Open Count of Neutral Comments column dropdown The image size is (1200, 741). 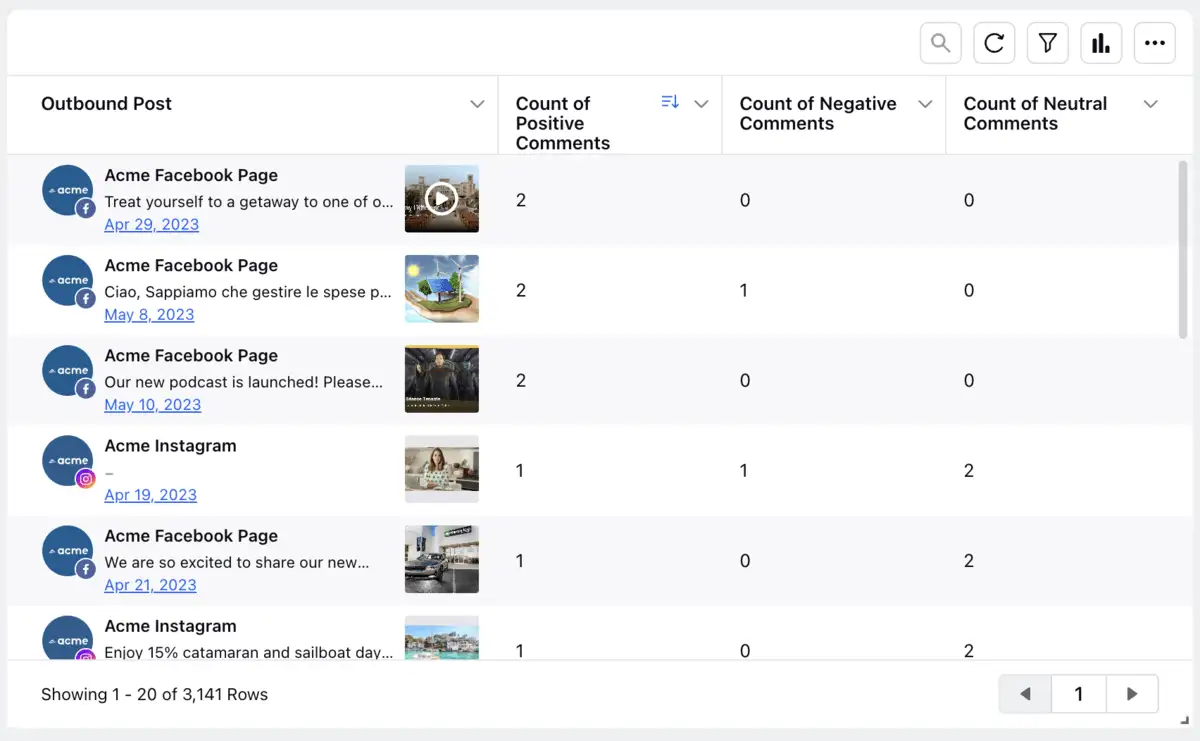point(1150,104)
